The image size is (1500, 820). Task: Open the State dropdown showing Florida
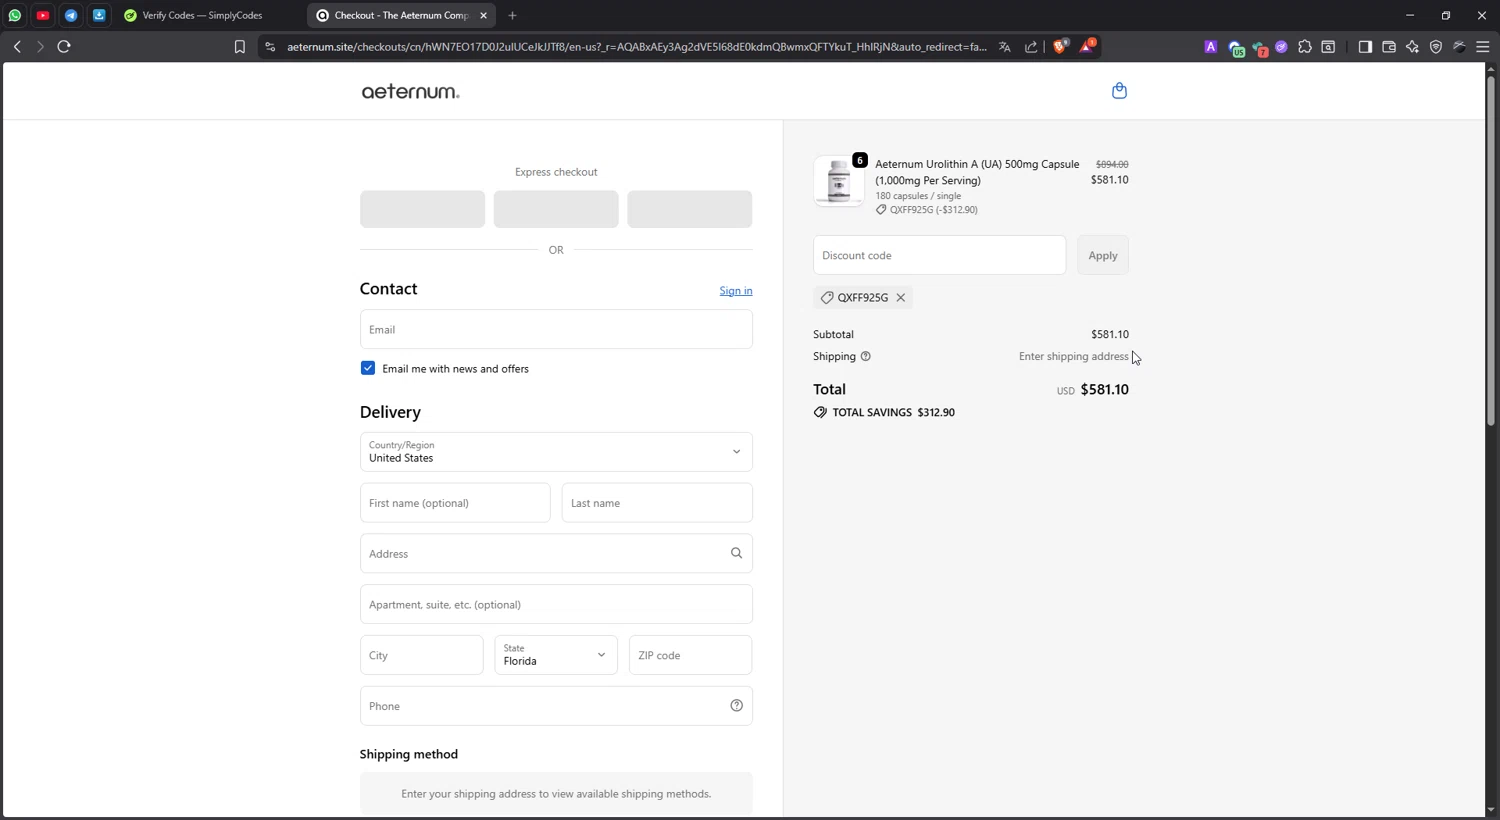(556, 655)
